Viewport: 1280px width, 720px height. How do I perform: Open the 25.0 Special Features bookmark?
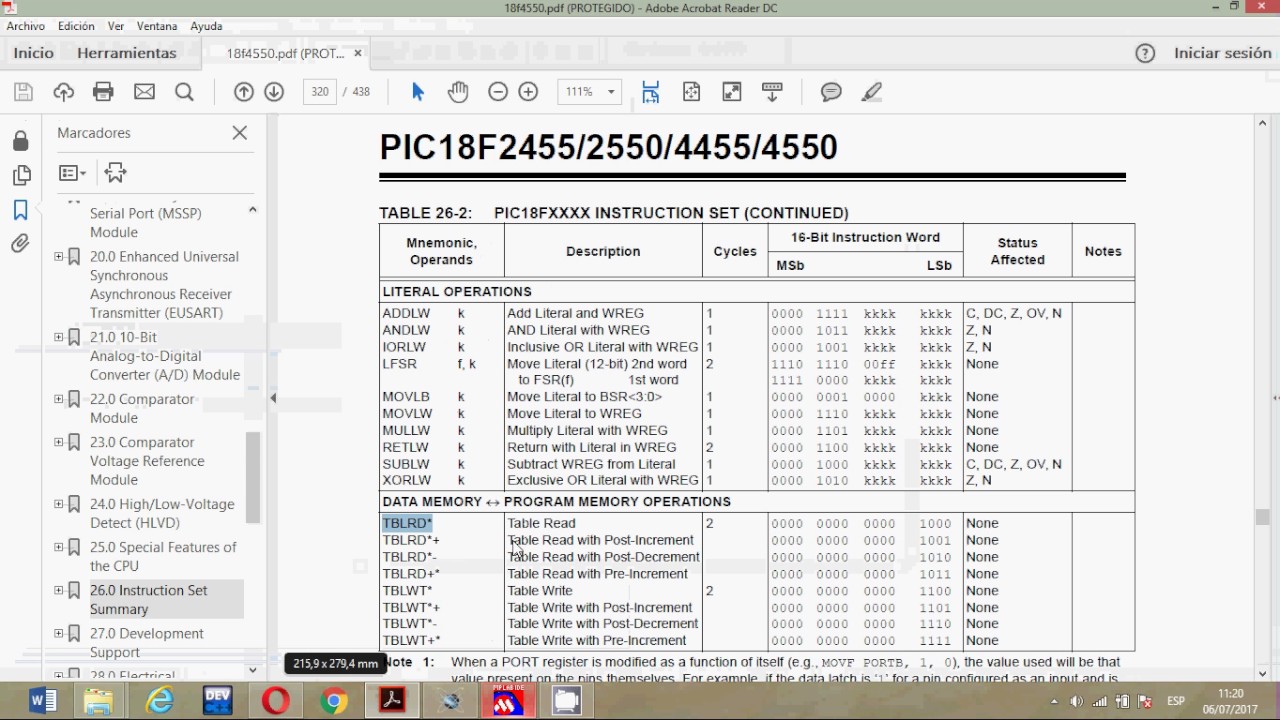164,557
